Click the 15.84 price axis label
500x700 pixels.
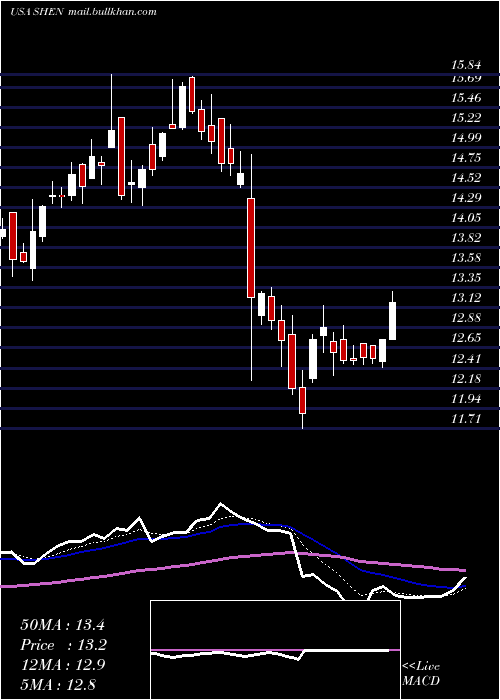coord(466,65)
